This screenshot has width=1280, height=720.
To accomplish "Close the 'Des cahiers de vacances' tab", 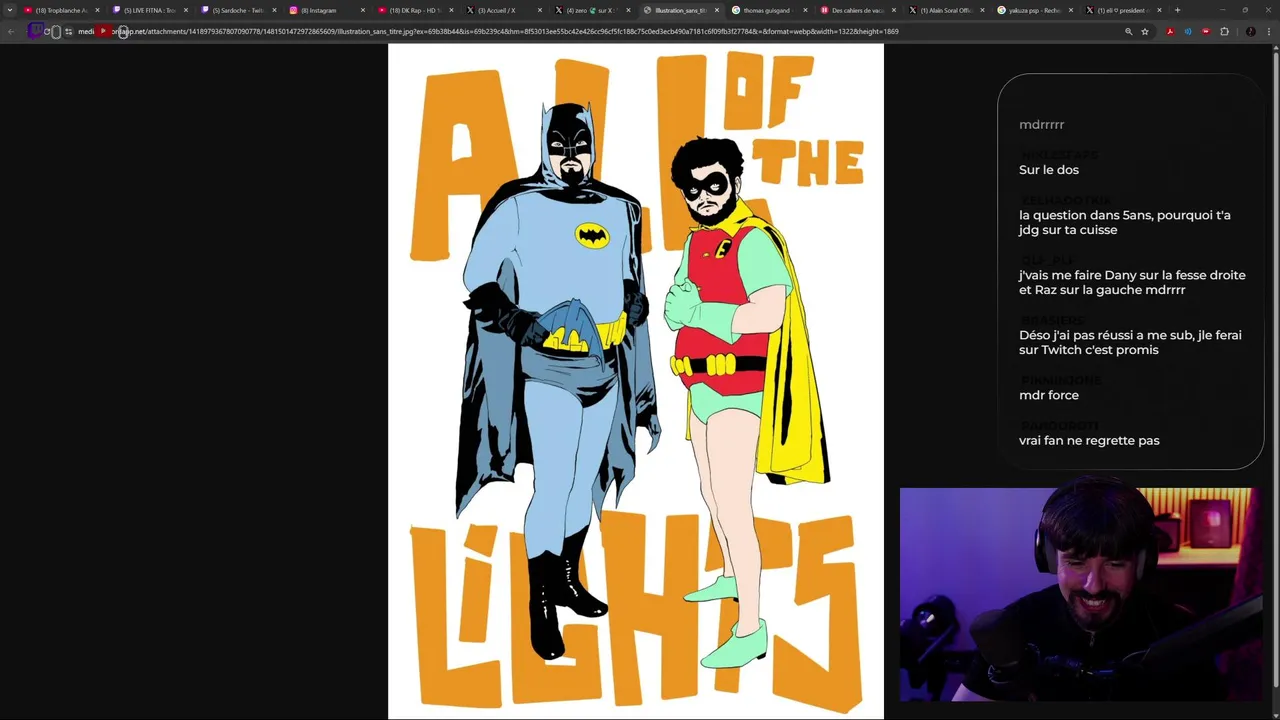I will pos(894,10).
